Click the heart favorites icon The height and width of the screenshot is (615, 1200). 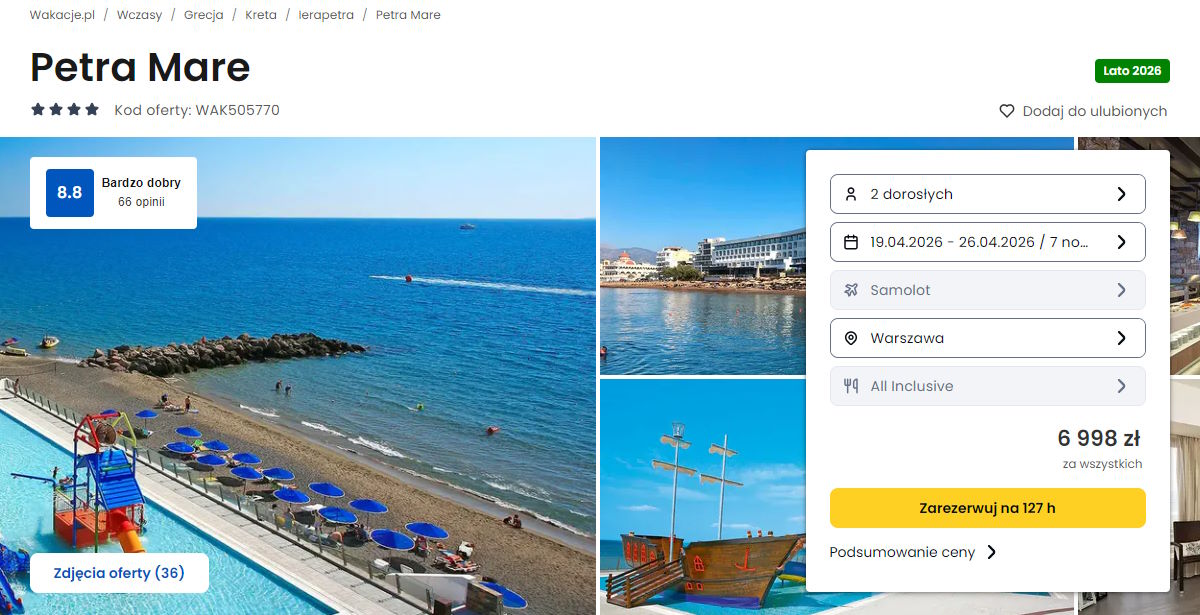pos(1007,111)
